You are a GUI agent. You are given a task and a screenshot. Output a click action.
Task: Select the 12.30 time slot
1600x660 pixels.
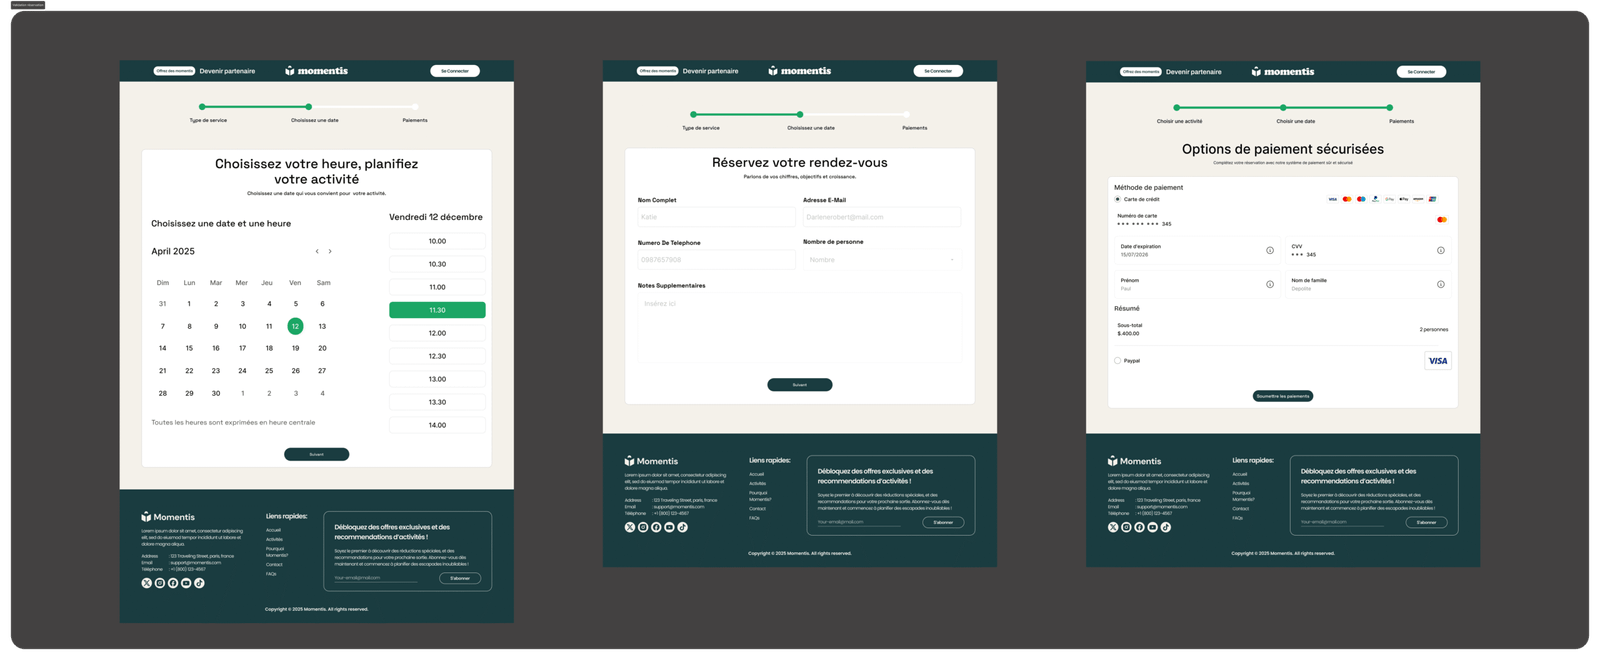(x=437, y=356)
